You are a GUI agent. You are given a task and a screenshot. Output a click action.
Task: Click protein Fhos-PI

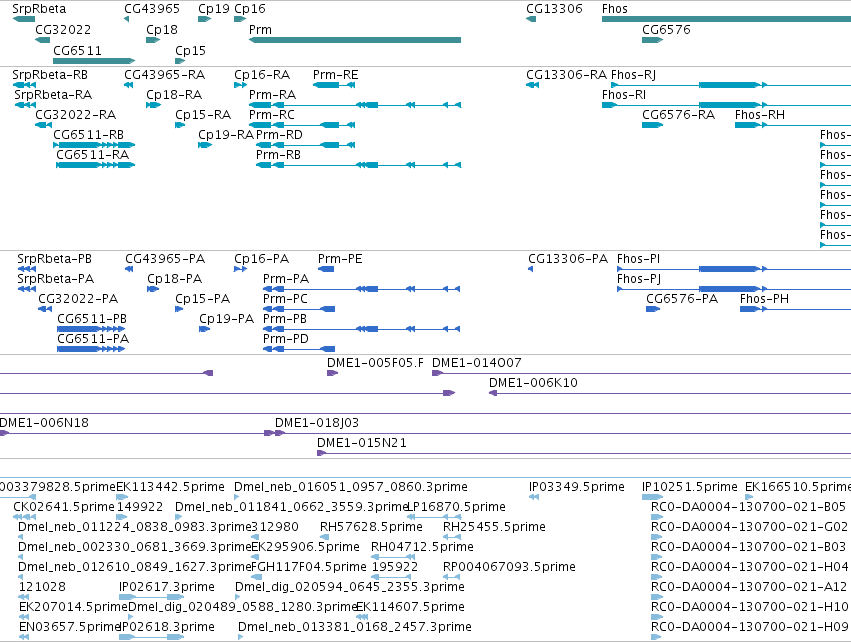(x=638, y=259)
